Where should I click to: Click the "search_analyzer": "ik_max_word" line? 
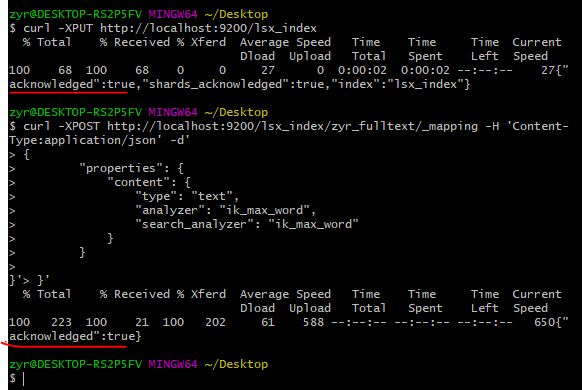pyautogui.click(x=247, y=225)
